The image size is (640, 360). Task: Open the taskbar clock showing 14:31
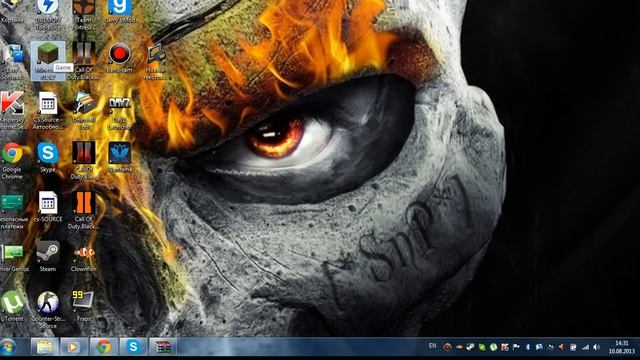(x=622, y=347)
